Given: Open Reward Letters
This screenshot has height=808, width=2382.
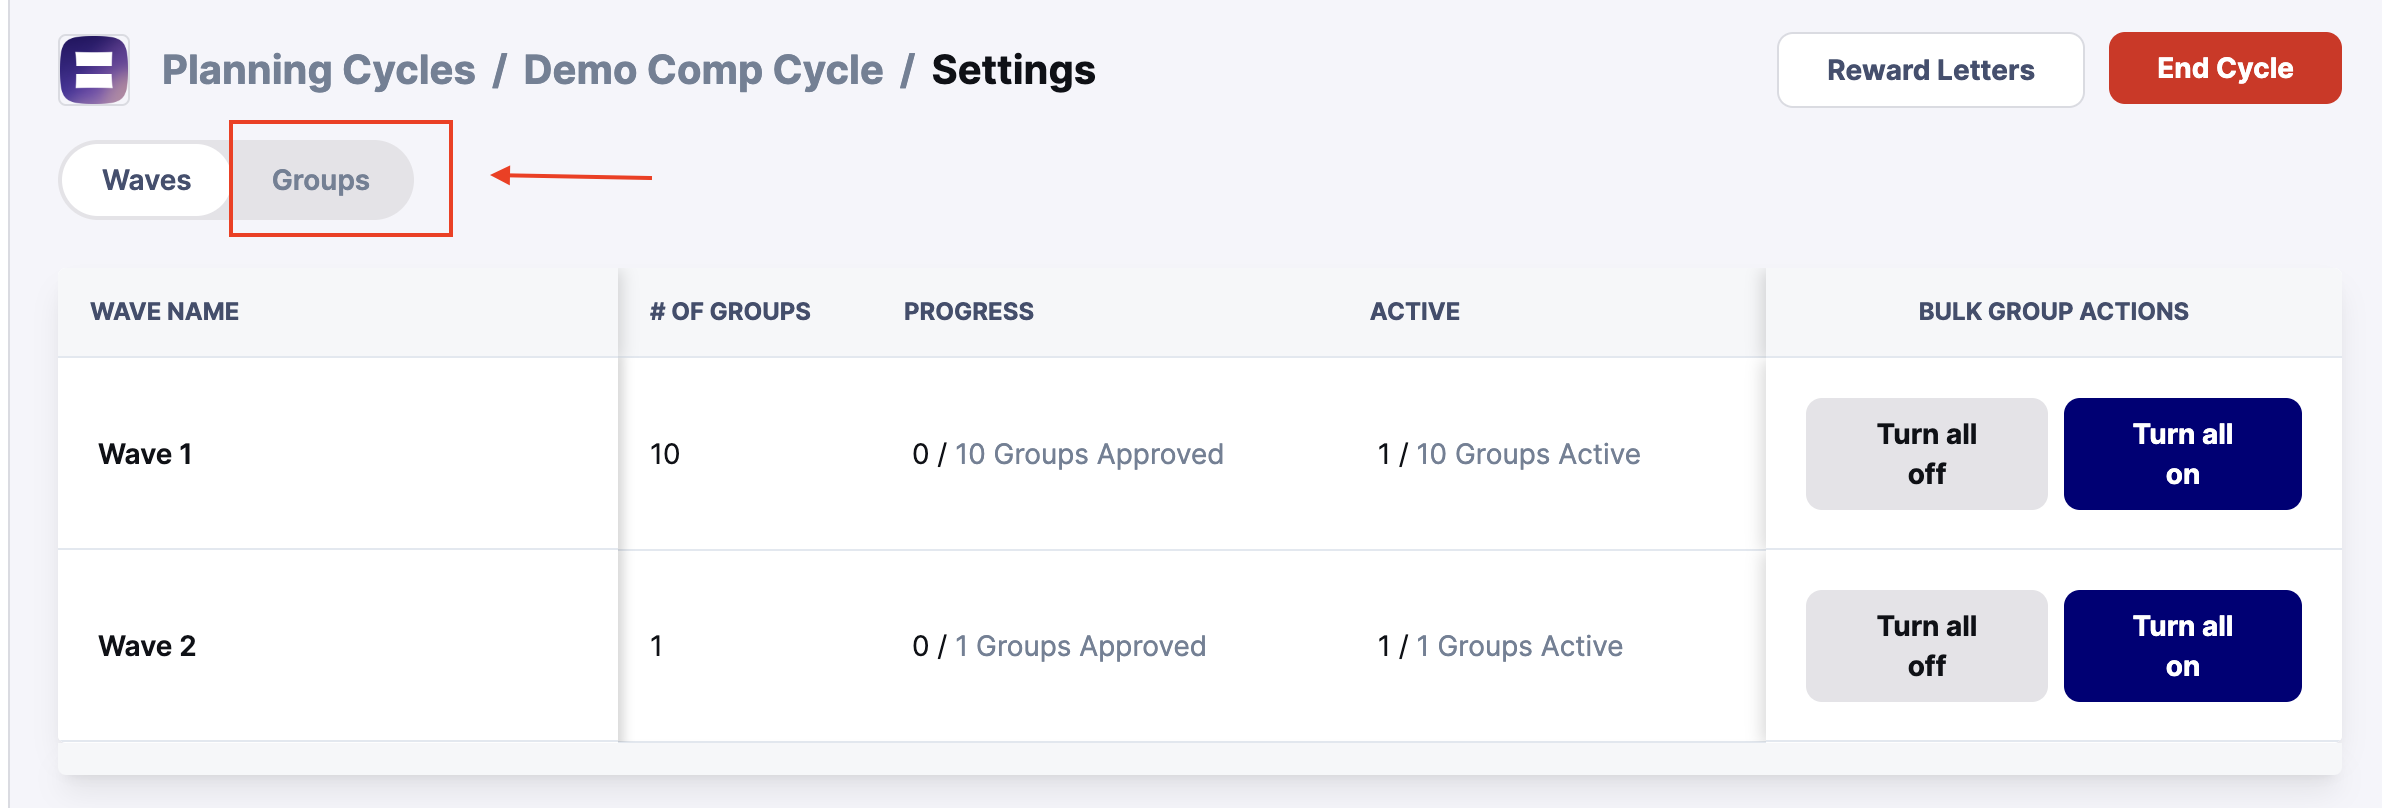Looking at the screenshot, I should coord(1930,70).
